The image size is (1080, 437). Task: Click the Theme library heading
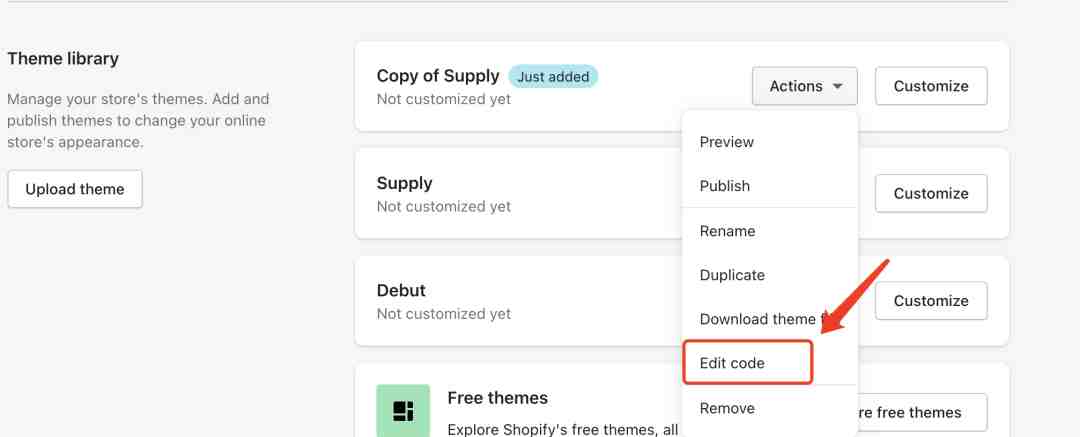(x=63, y=59)
